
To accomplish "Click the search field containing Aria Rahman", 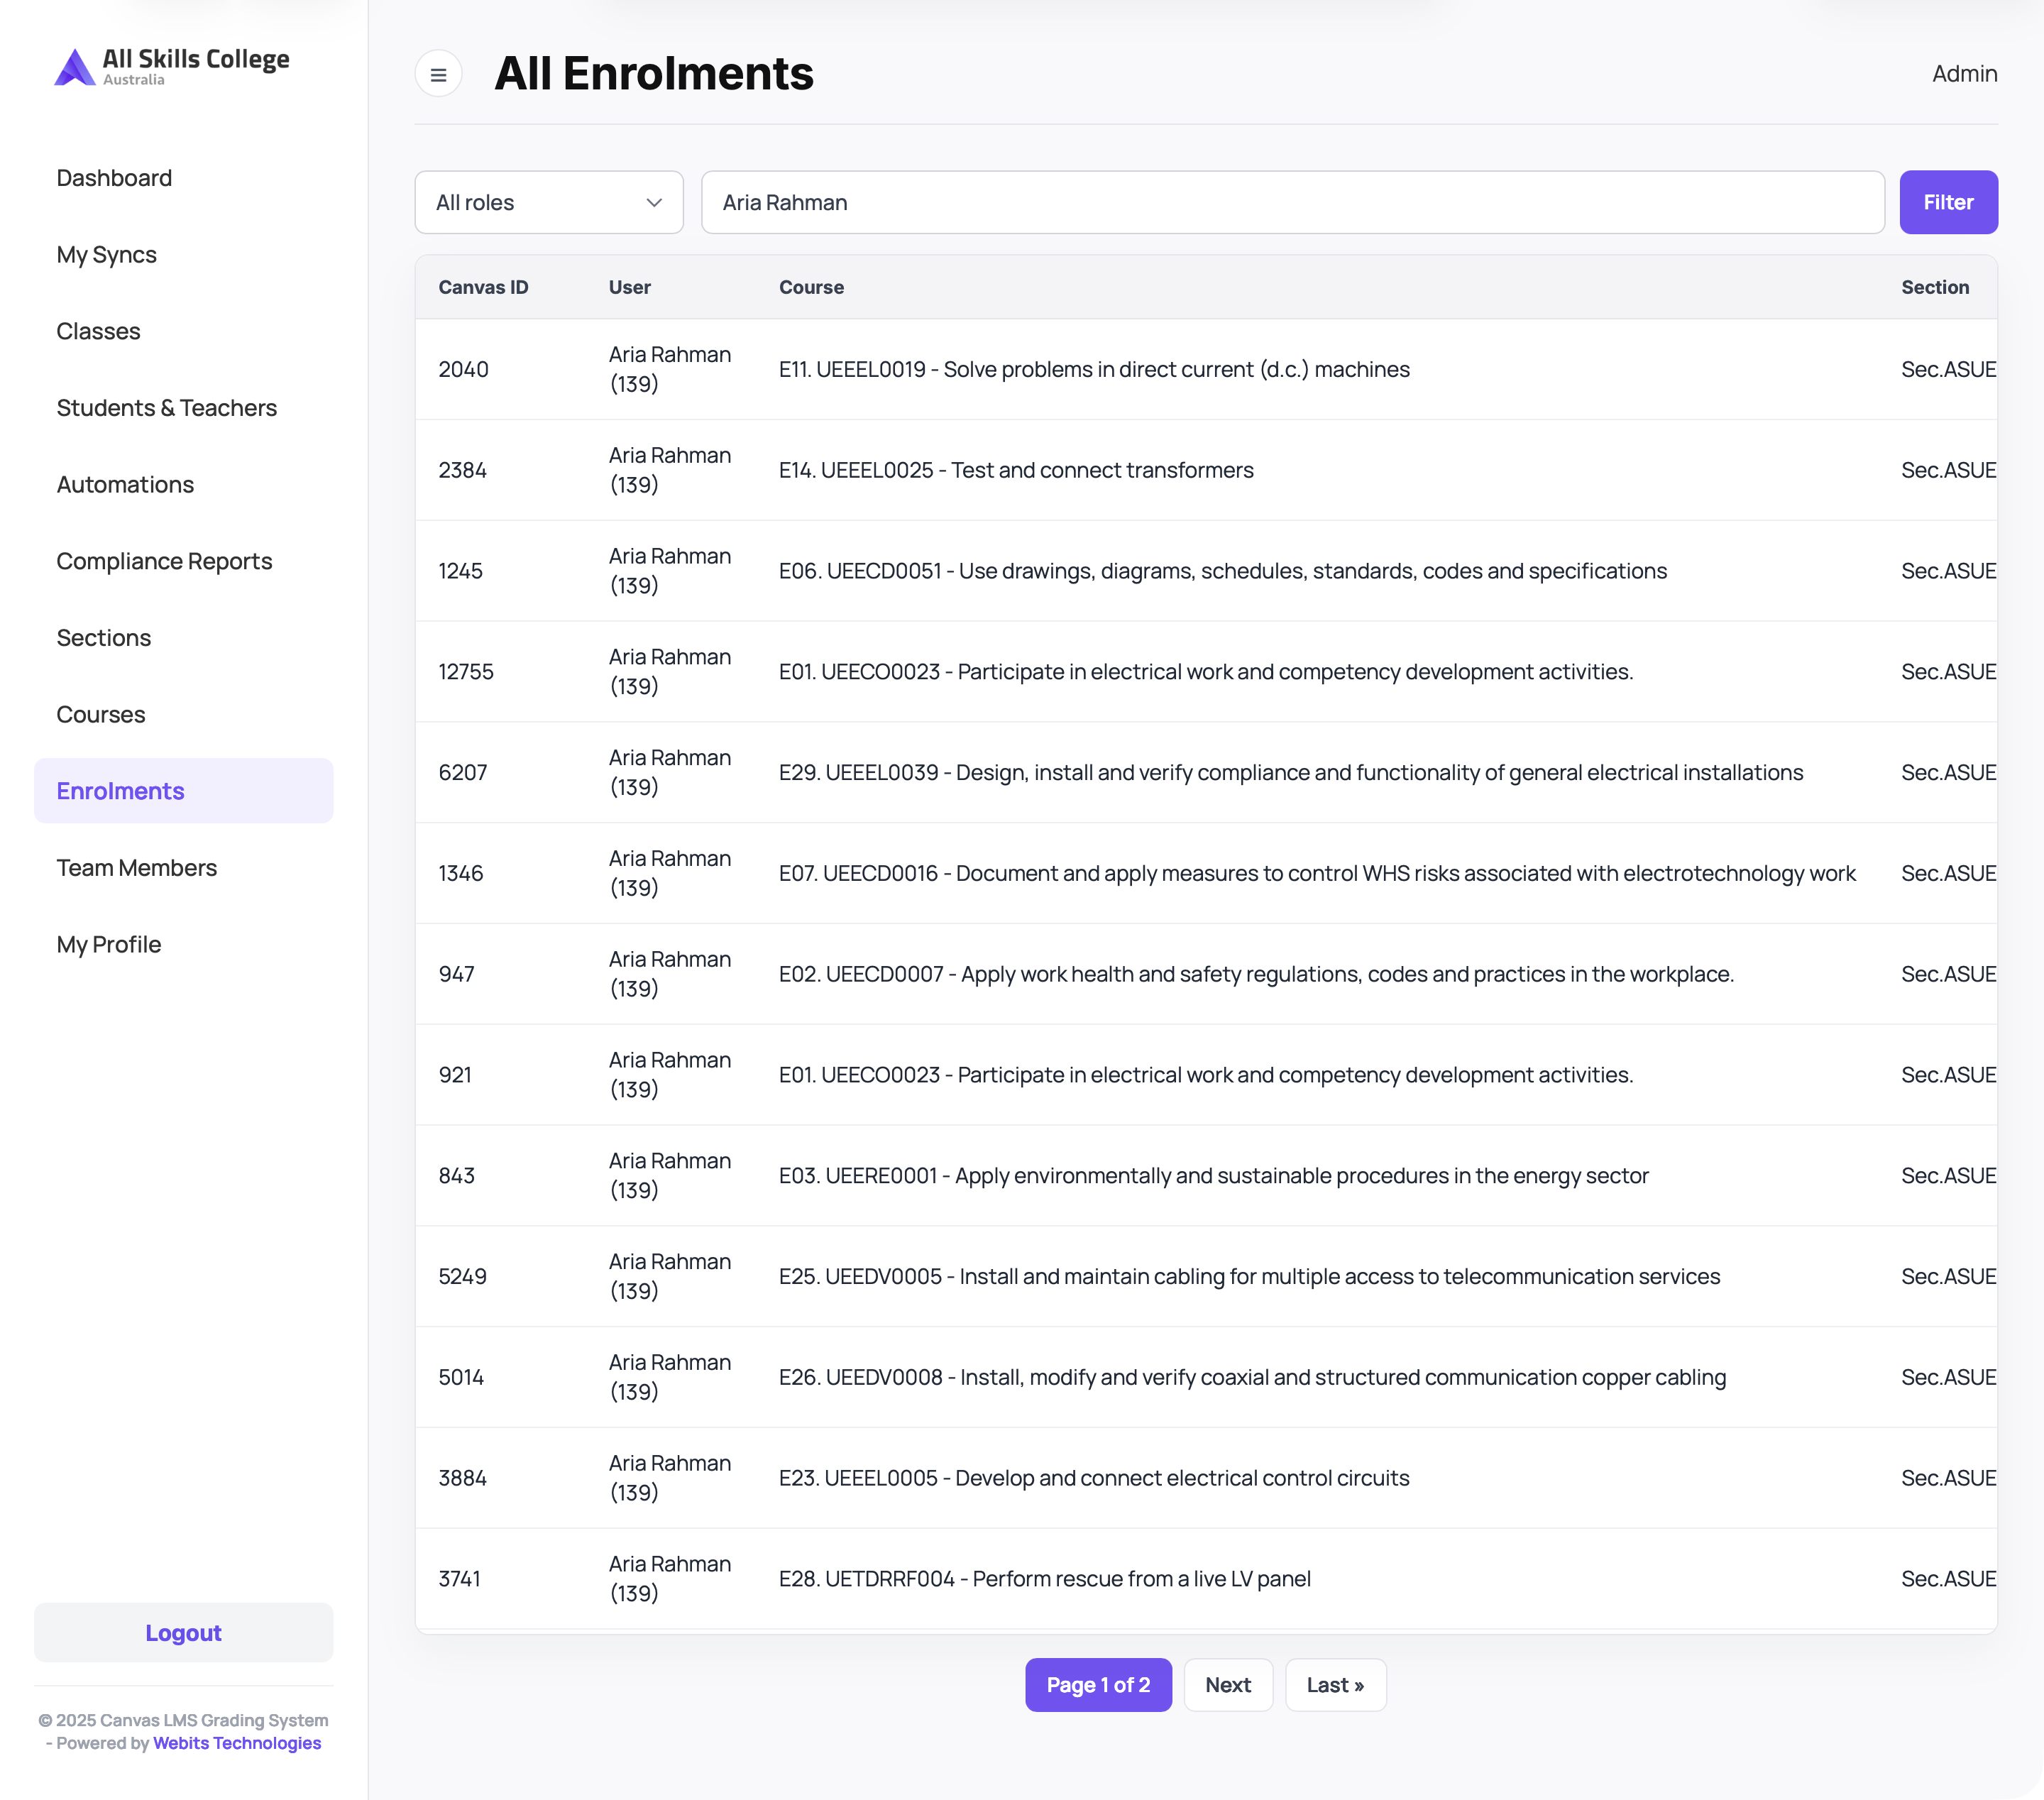I will pyautogui.click(x=1292, y=202).
